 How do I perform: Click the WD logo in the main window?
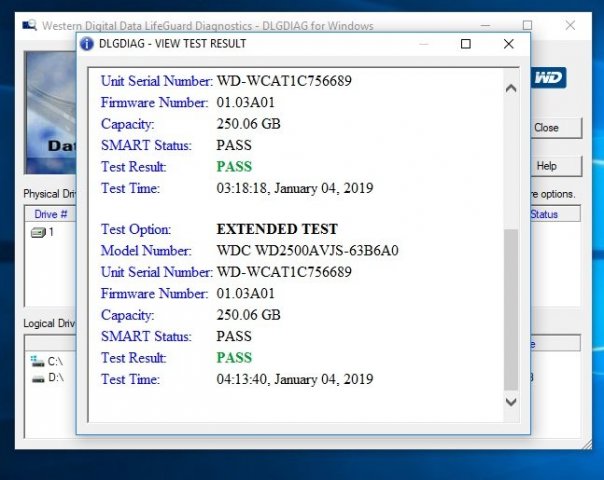[x=549, y=77]
